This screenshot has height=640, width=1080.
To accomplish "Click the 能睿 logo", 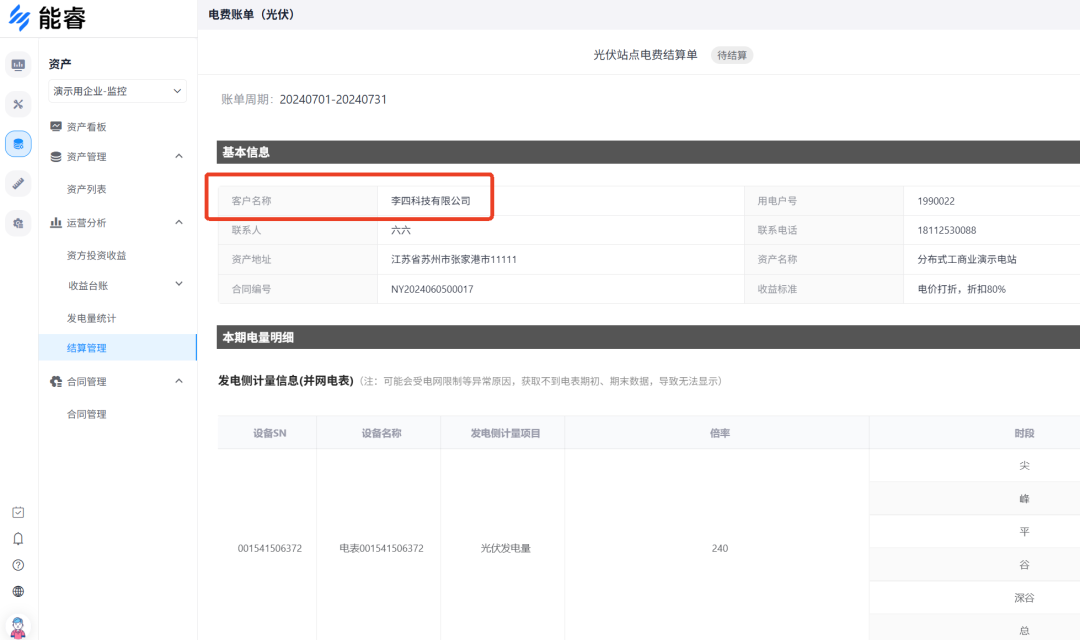I will click(47, 17).
